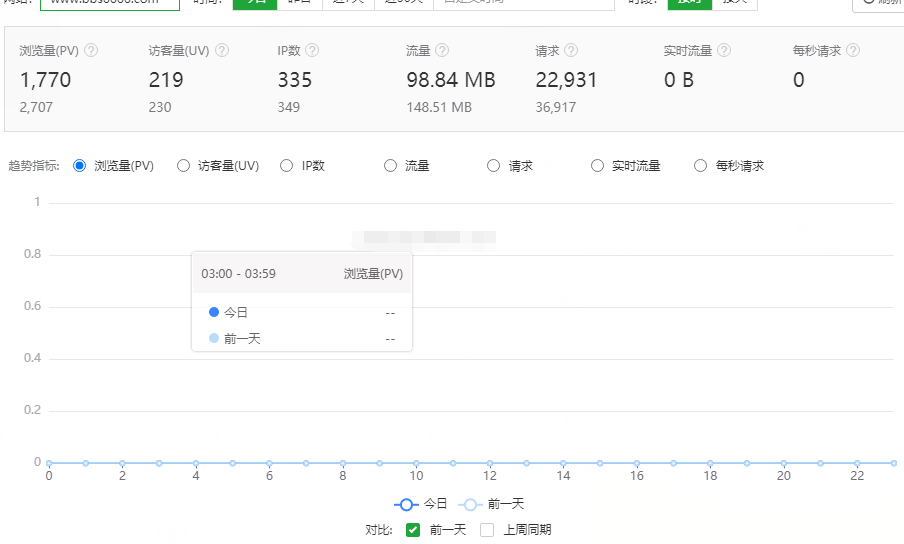Click the traffic value 98.84 MB

pos(451,80)
